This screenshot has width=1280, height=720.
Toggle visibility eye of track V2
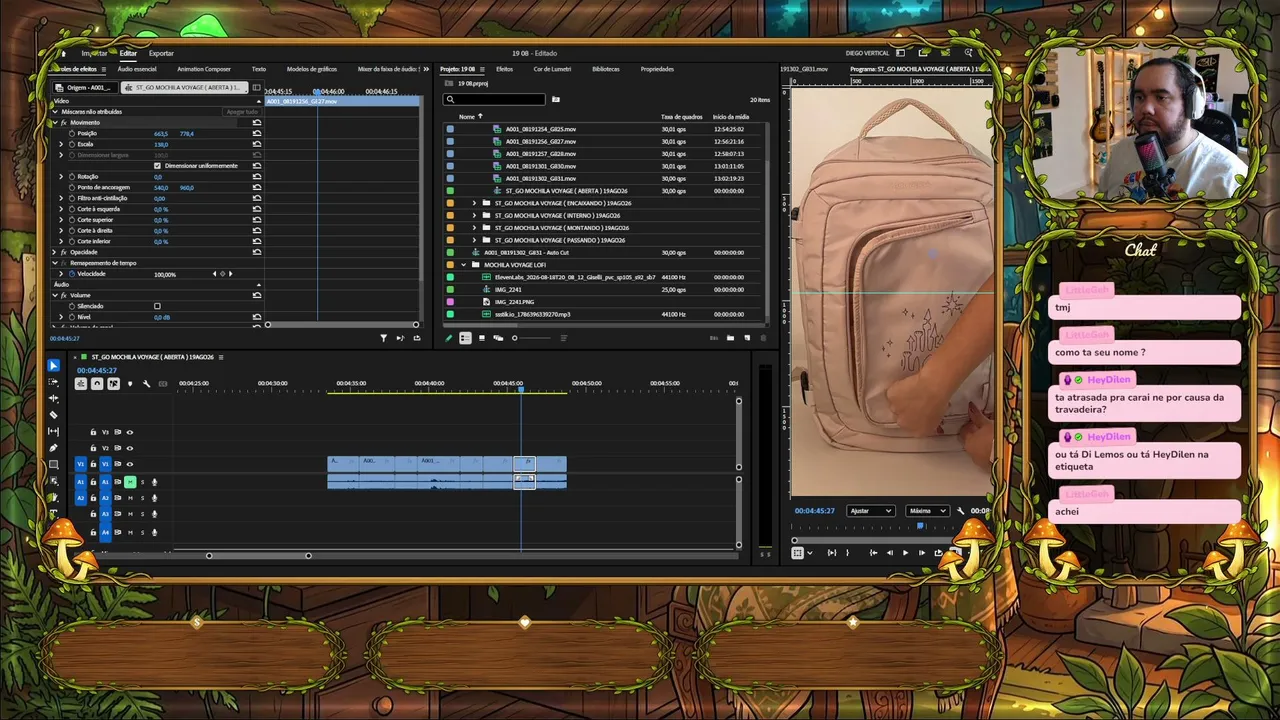click(x=129, y=448)
